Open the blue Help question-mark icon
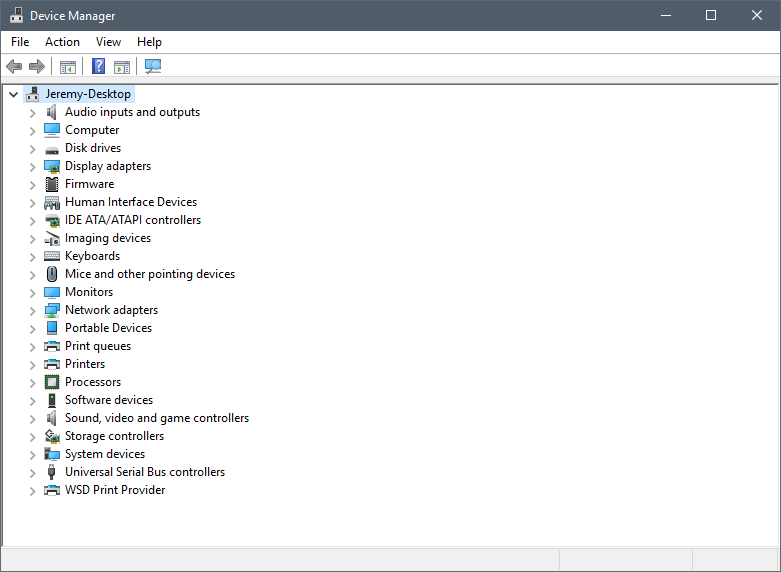781x572 pixels. coord(99,66)
